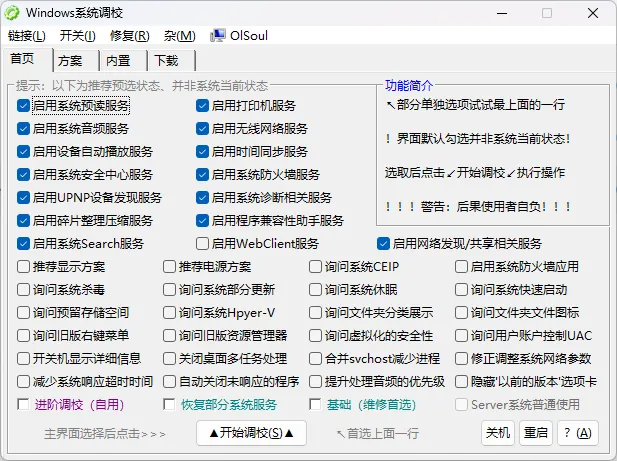This screenshot has width=617, height=461.
Task: Select the 首页 tab
Action: pos(28,59)
